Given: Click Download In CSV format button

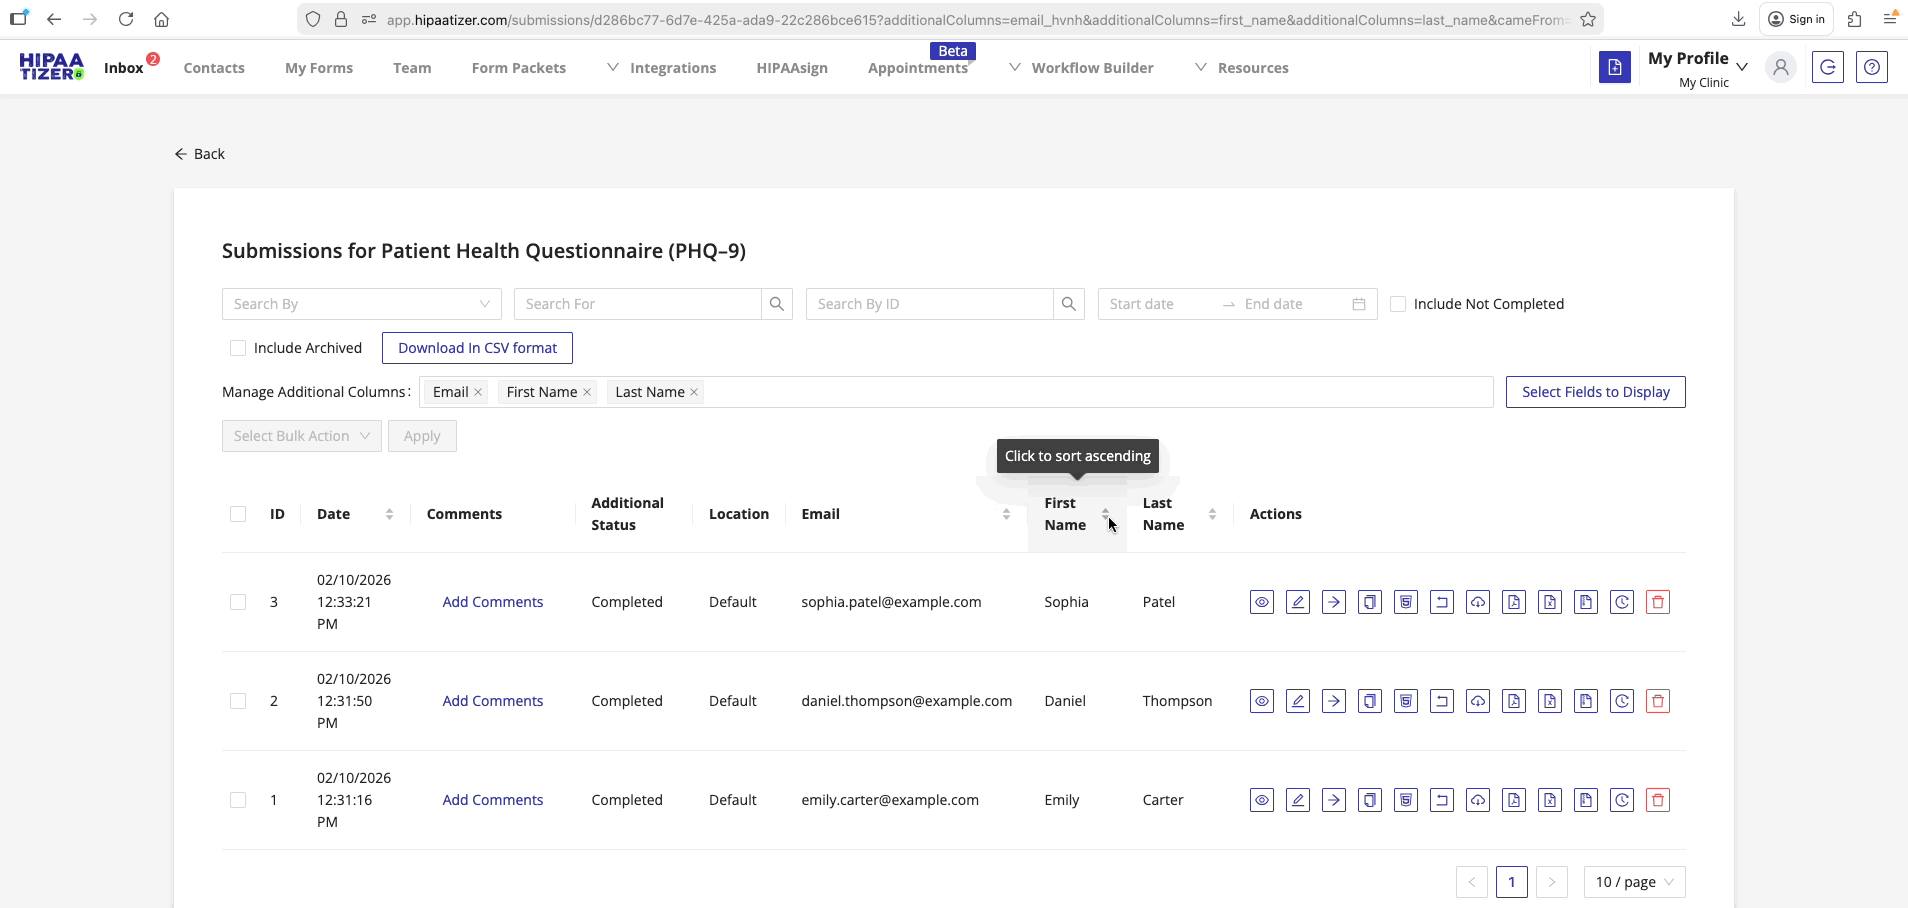Looking at the screenshot, I should click(477, 348).
